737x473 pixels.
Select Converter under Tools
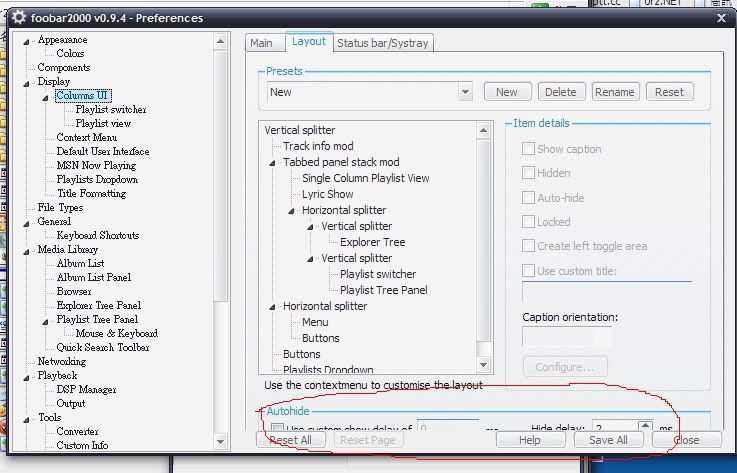(77, 431)
